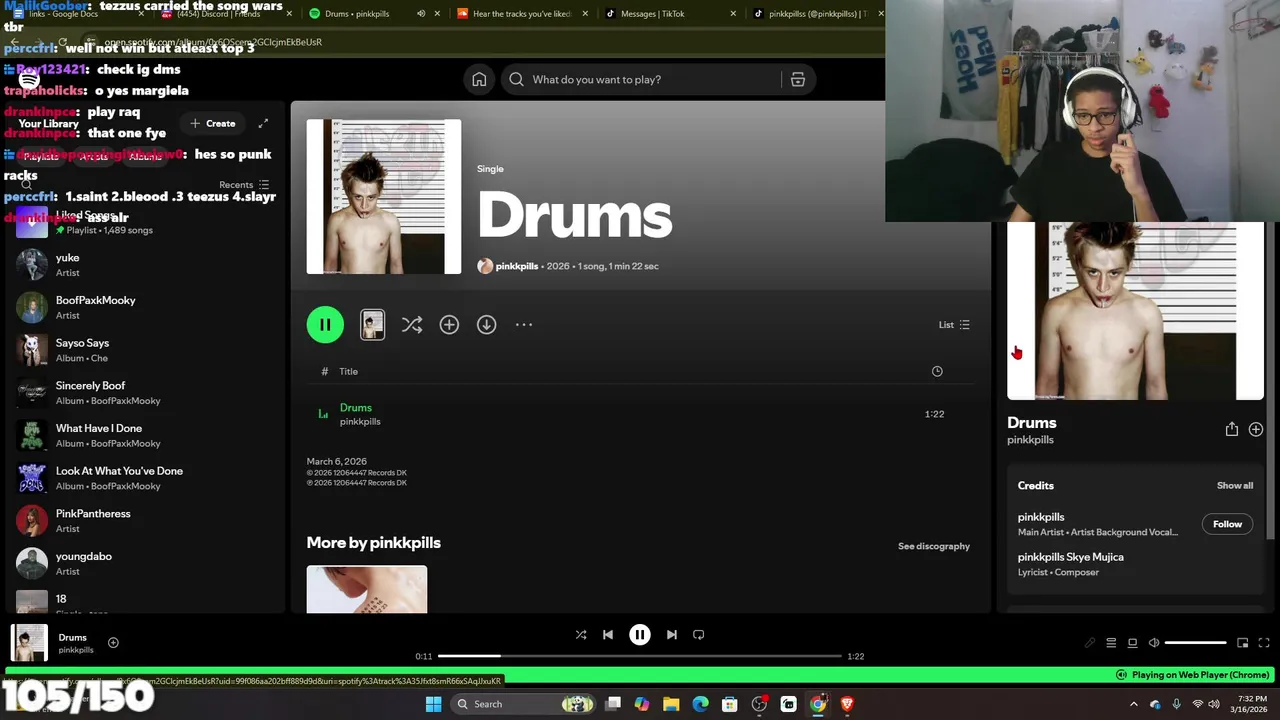Add Drums to Liked Songs in Now Playing panel

point(1256,429)
